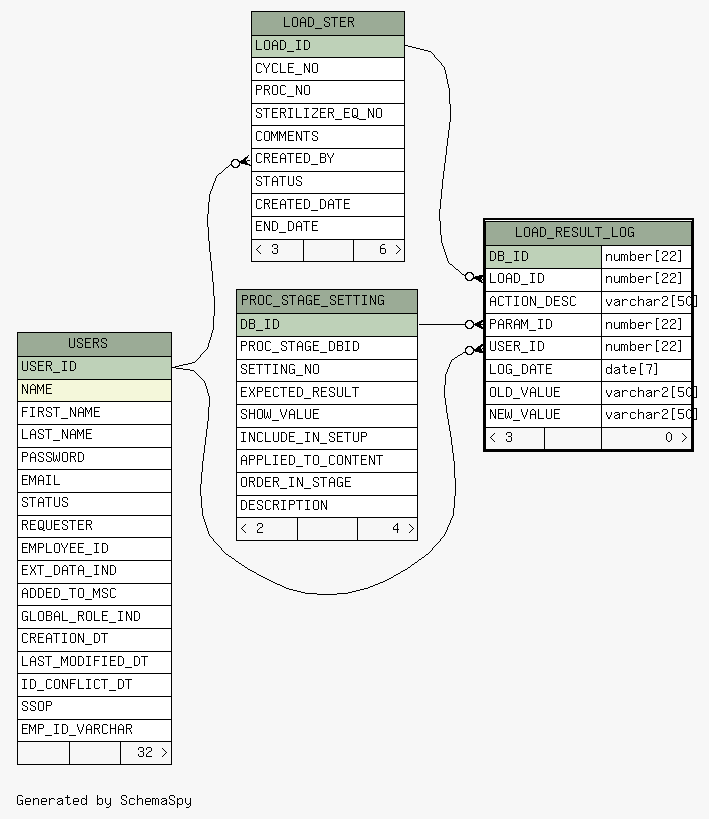Click LOAD_STER parent count '< 3'

(277, 250)
